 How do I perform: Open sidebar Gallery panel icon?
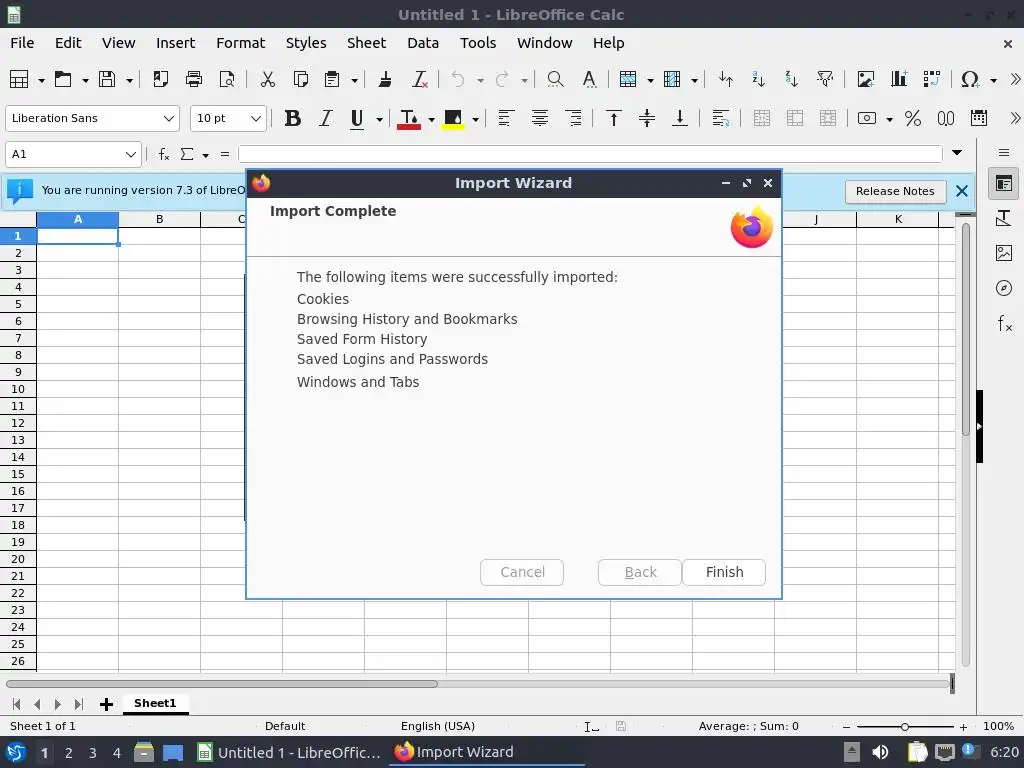pos(1004,253)
